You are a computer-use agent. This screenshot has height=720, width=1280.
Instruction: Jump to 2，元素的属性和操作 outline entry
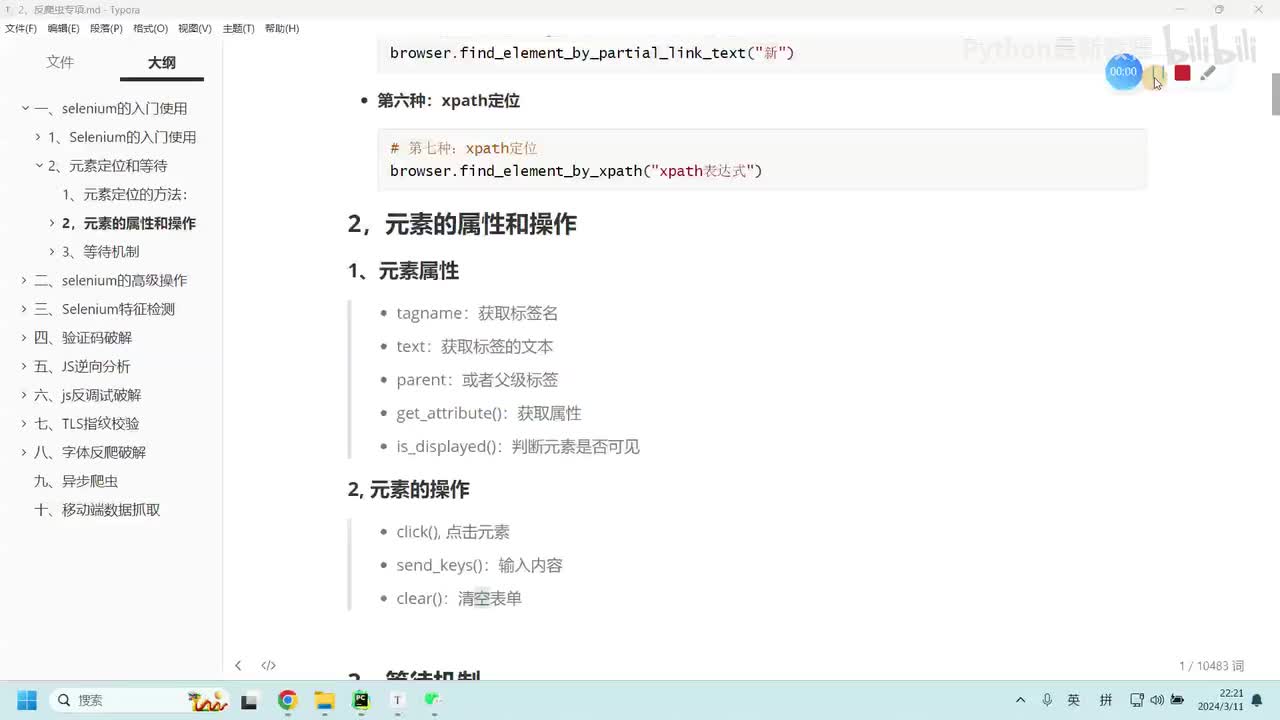(129, 223)
